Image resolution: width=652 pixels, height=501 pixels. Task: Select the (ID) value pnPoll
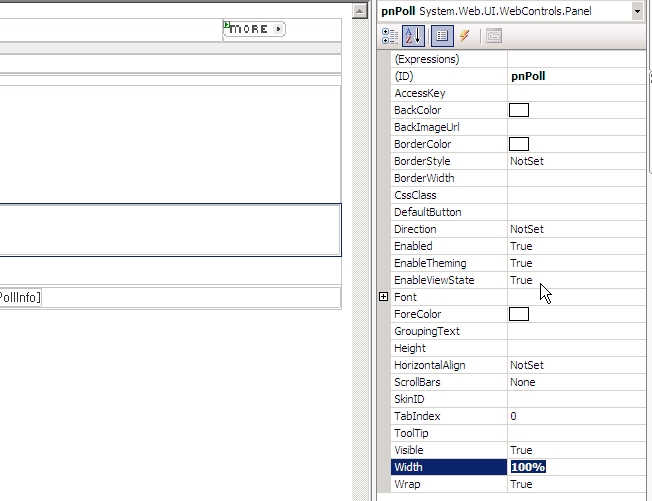pyautogui.click(x=528, y=76)
